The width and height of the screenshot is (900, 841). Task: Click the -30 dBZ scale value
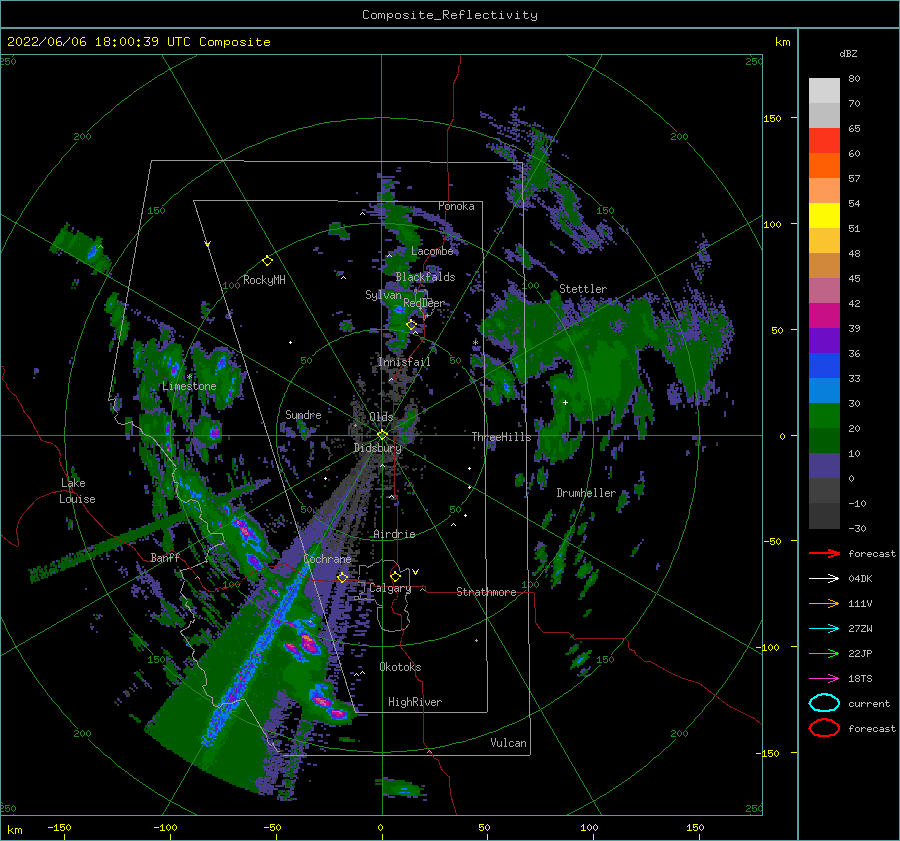click(x=857, y=528)
